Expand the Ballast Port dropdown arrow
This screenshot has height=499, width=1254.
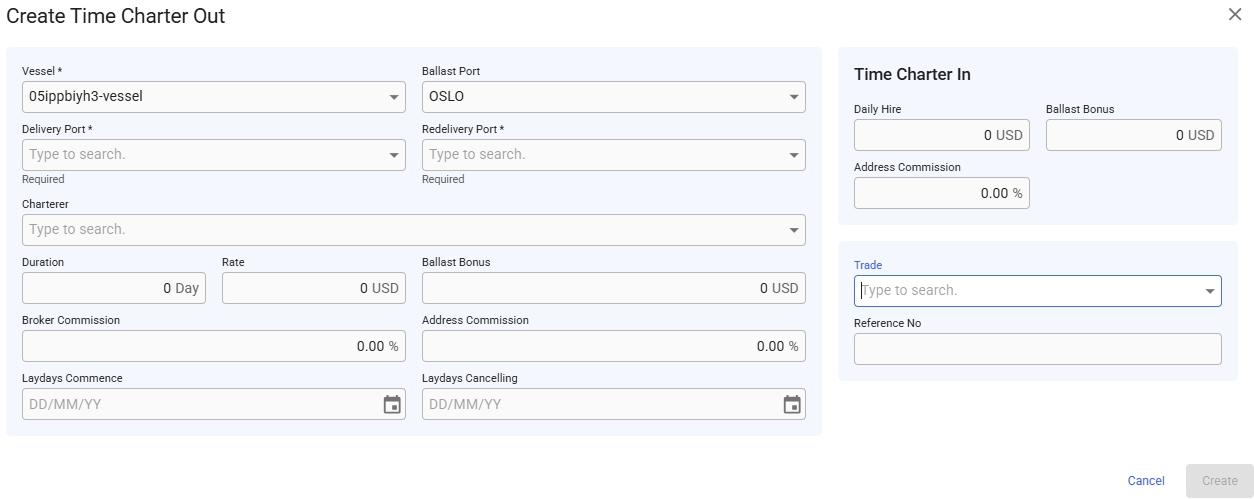click(x=794, y=97)
